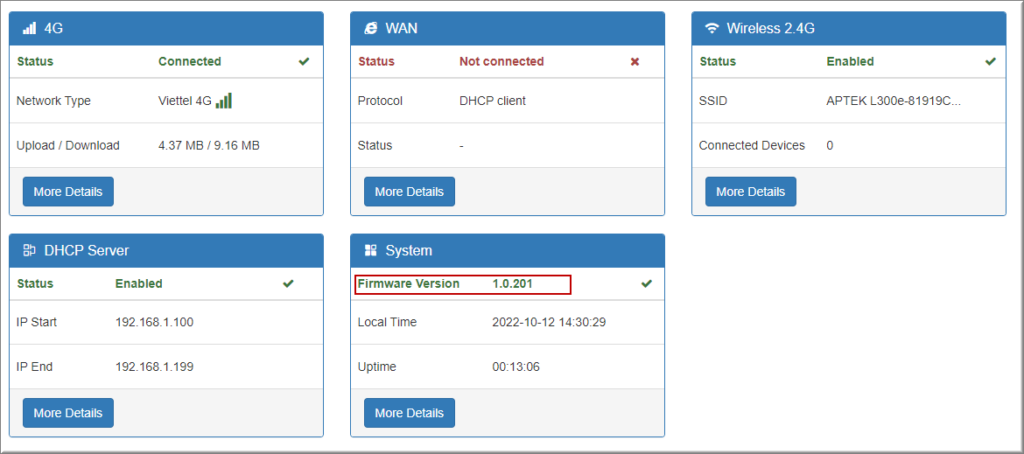Click the System panel header icon
Viewport: 1024px width, 454px height.
click(371, 251)
